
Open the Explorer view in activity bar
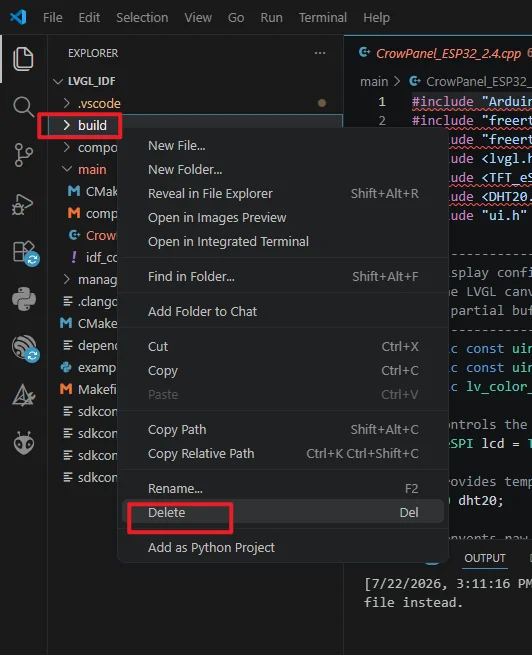23,58
